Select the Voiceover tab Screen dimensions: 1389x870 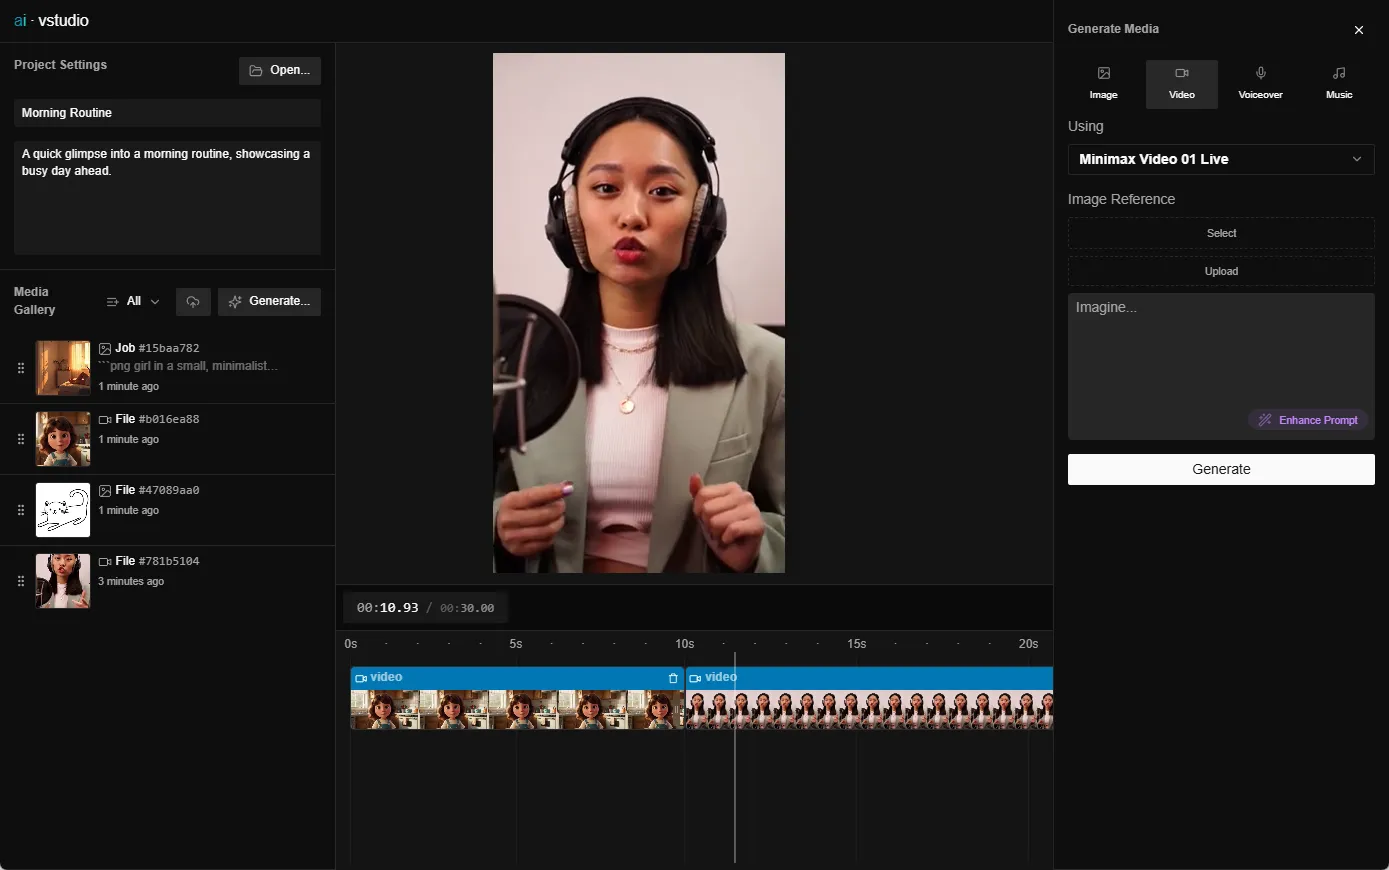(x=1260, y=83)
